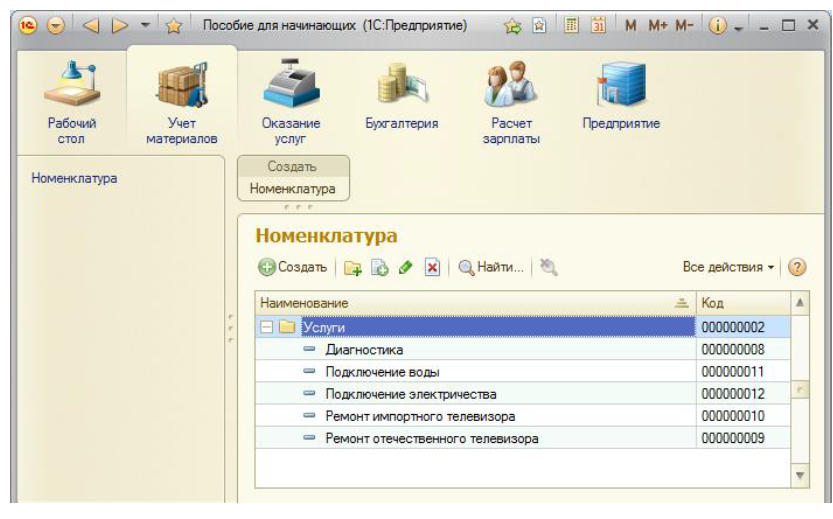The height and width of the screenshot is (519, 833).
Task: Select the Услуги folder row
Action: point(523,327)
